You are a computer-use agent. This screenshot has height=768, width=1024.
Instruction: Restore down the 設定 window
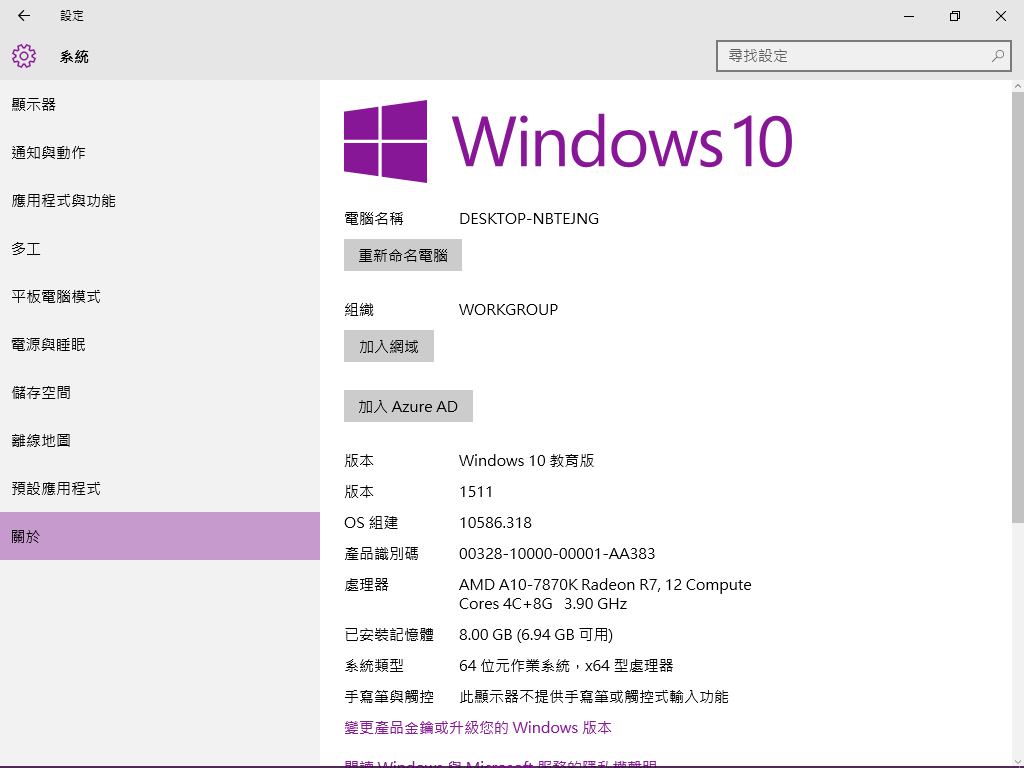coord(955,16)
